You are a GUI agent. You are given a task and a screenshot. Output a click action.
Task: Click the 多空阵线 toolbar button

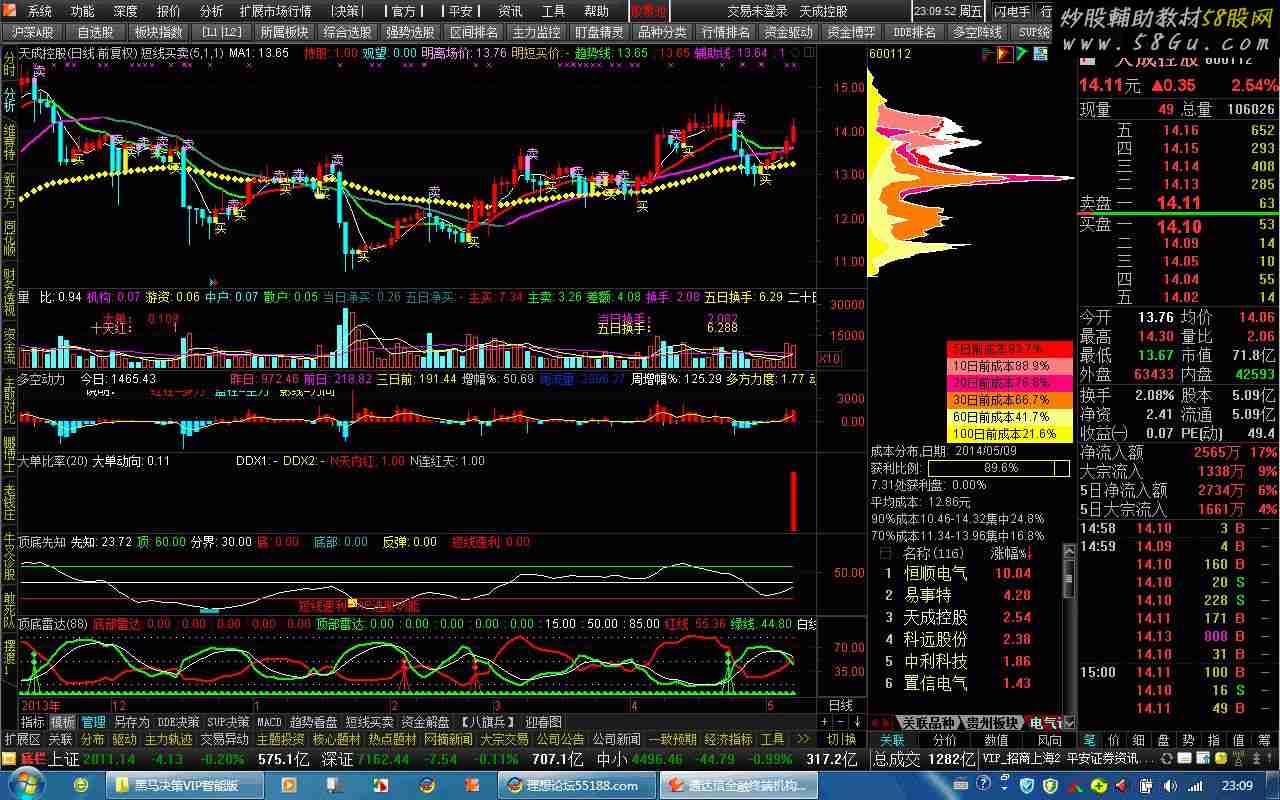coord(977,32)
